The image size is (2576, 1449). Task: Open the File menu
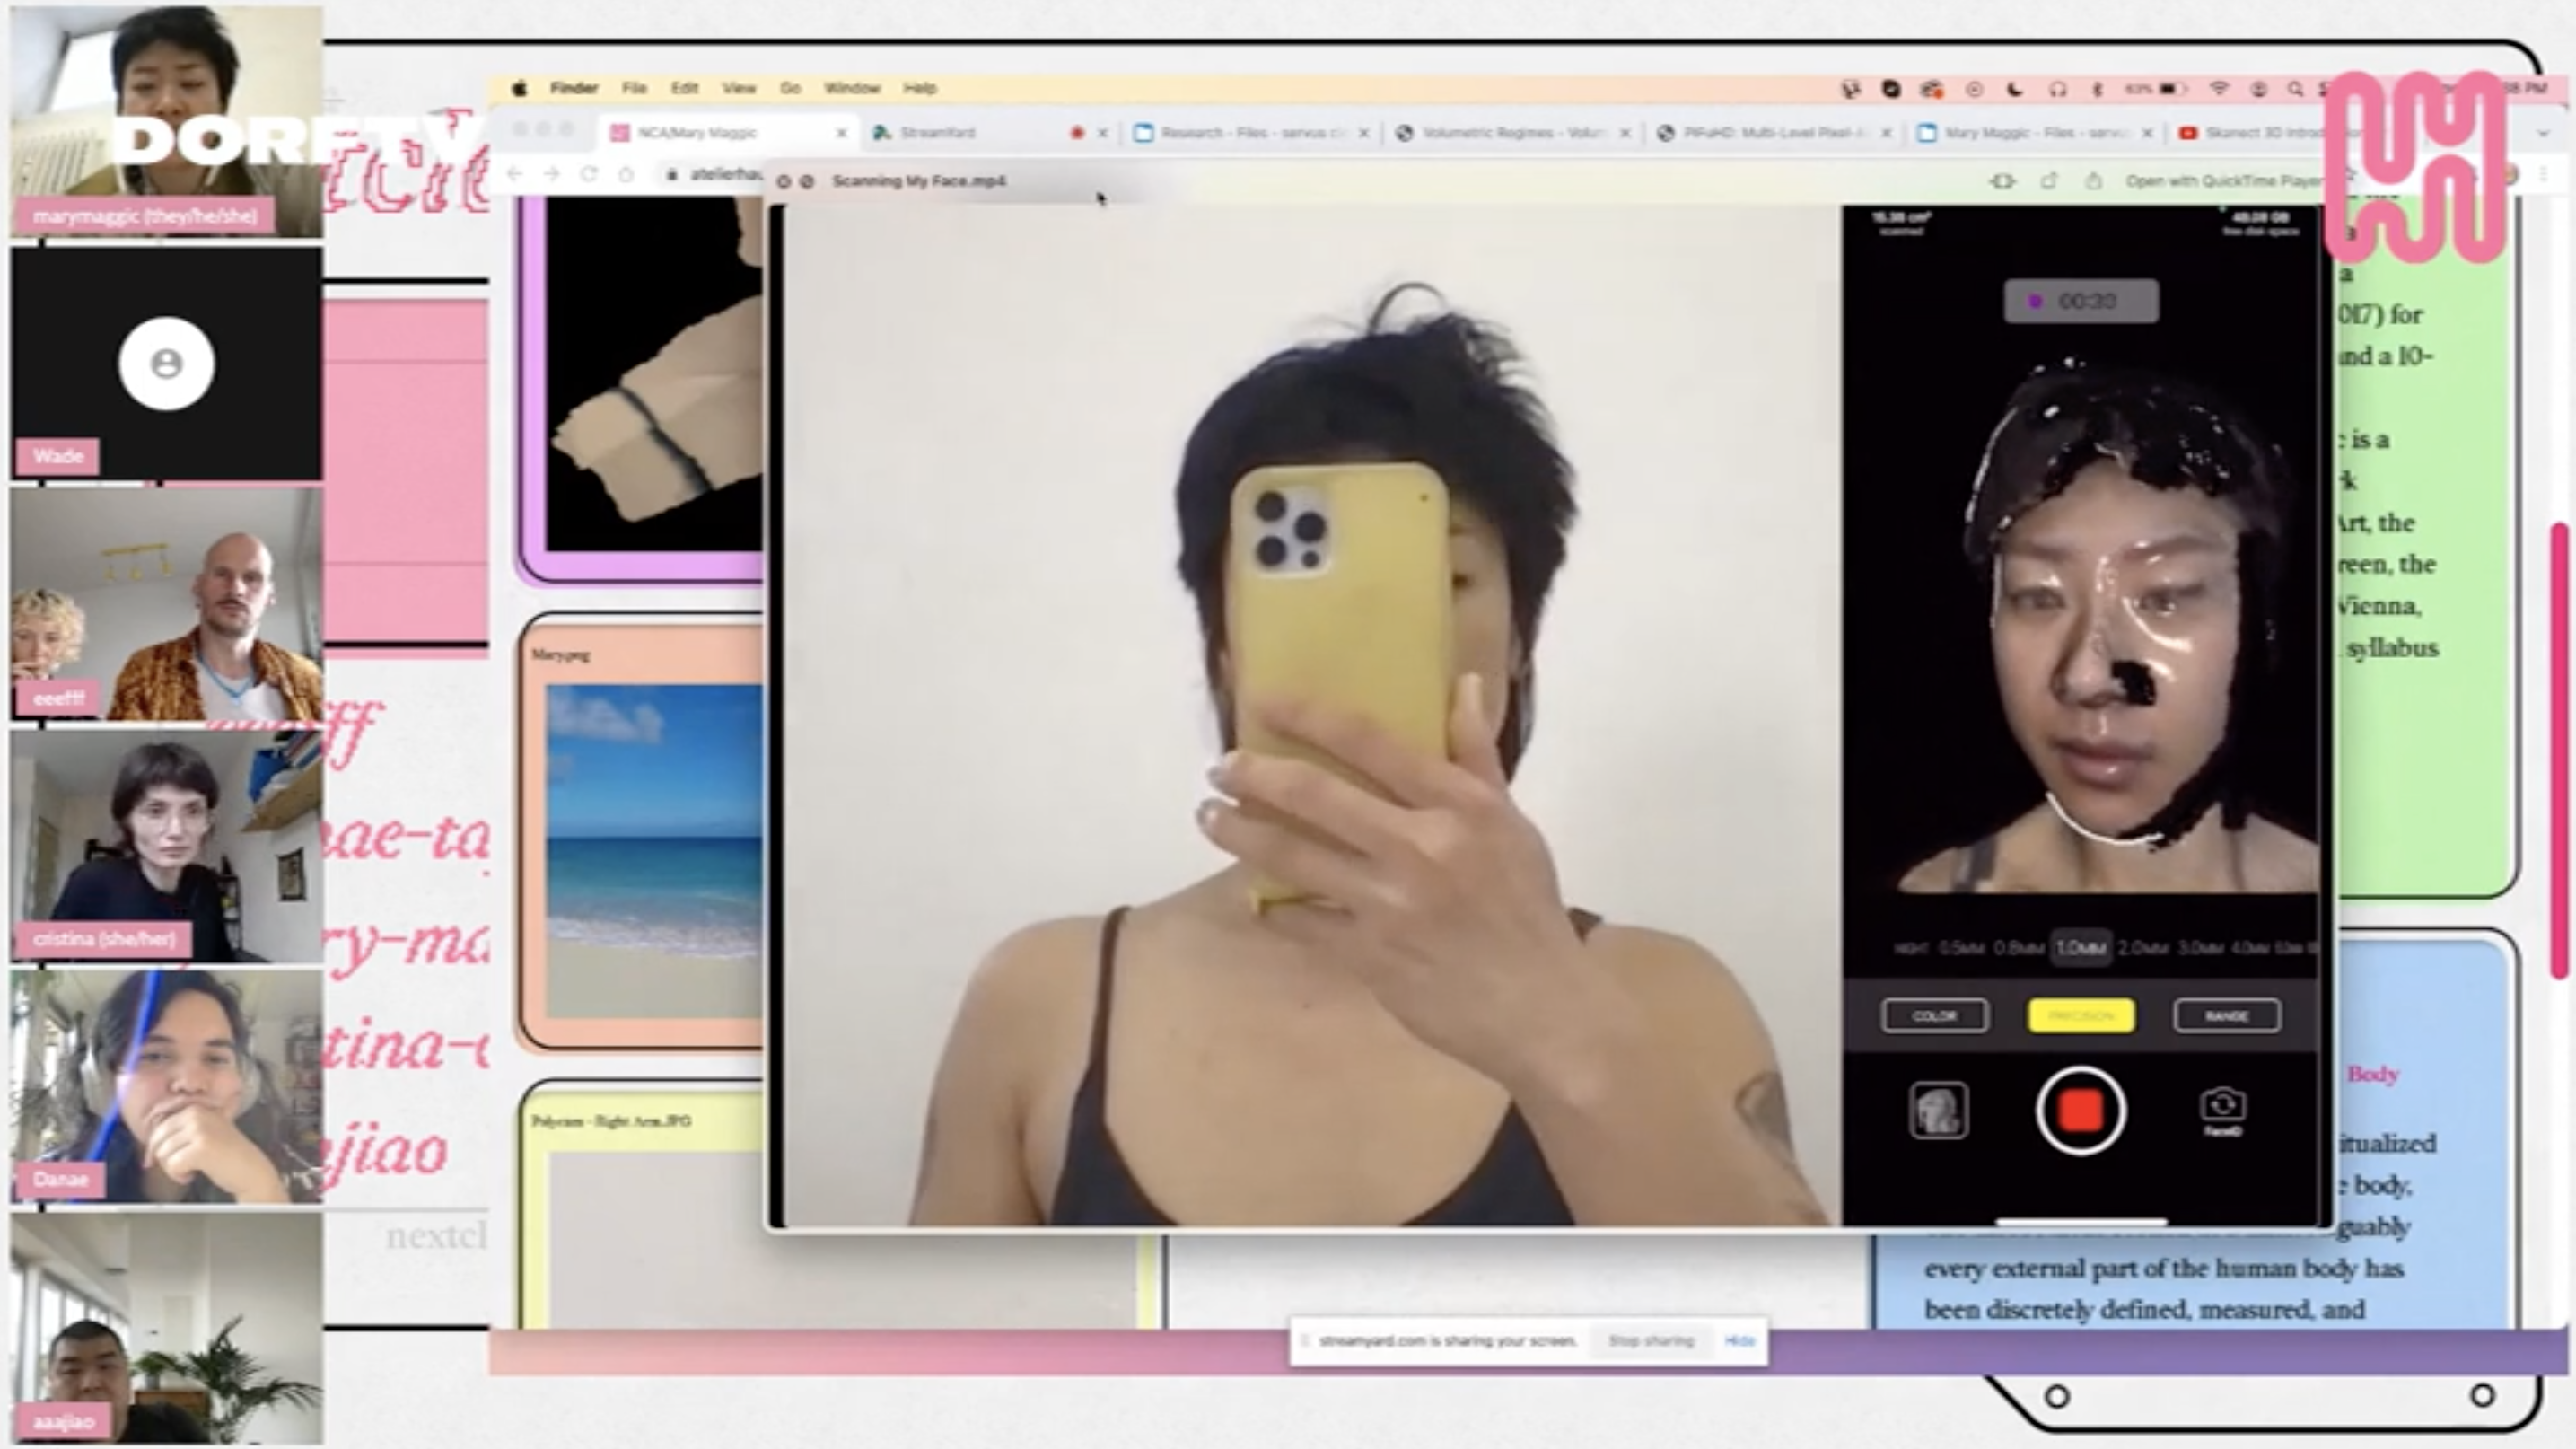(633, 88)
